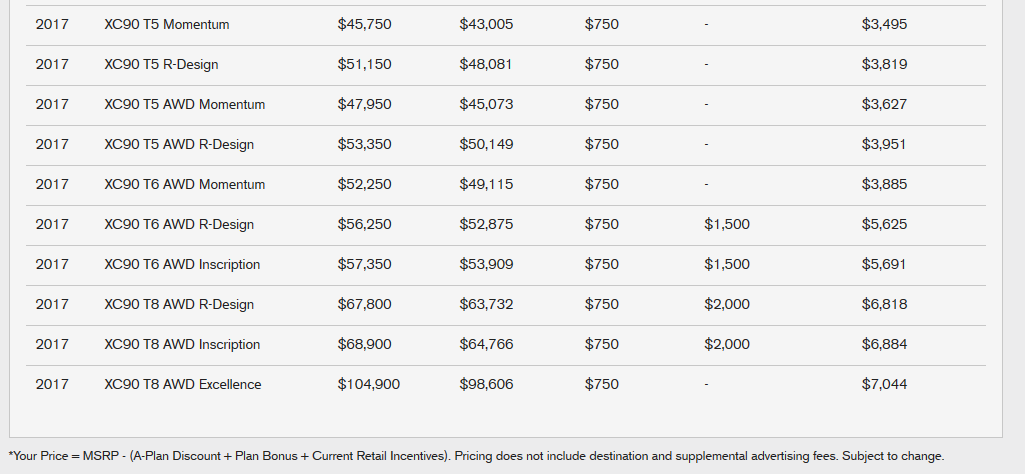The height and width of the screenshot is (474, 1025).
Task: Select XC90 T8 AWD R-Design model
Action: [x=178, y=304]
